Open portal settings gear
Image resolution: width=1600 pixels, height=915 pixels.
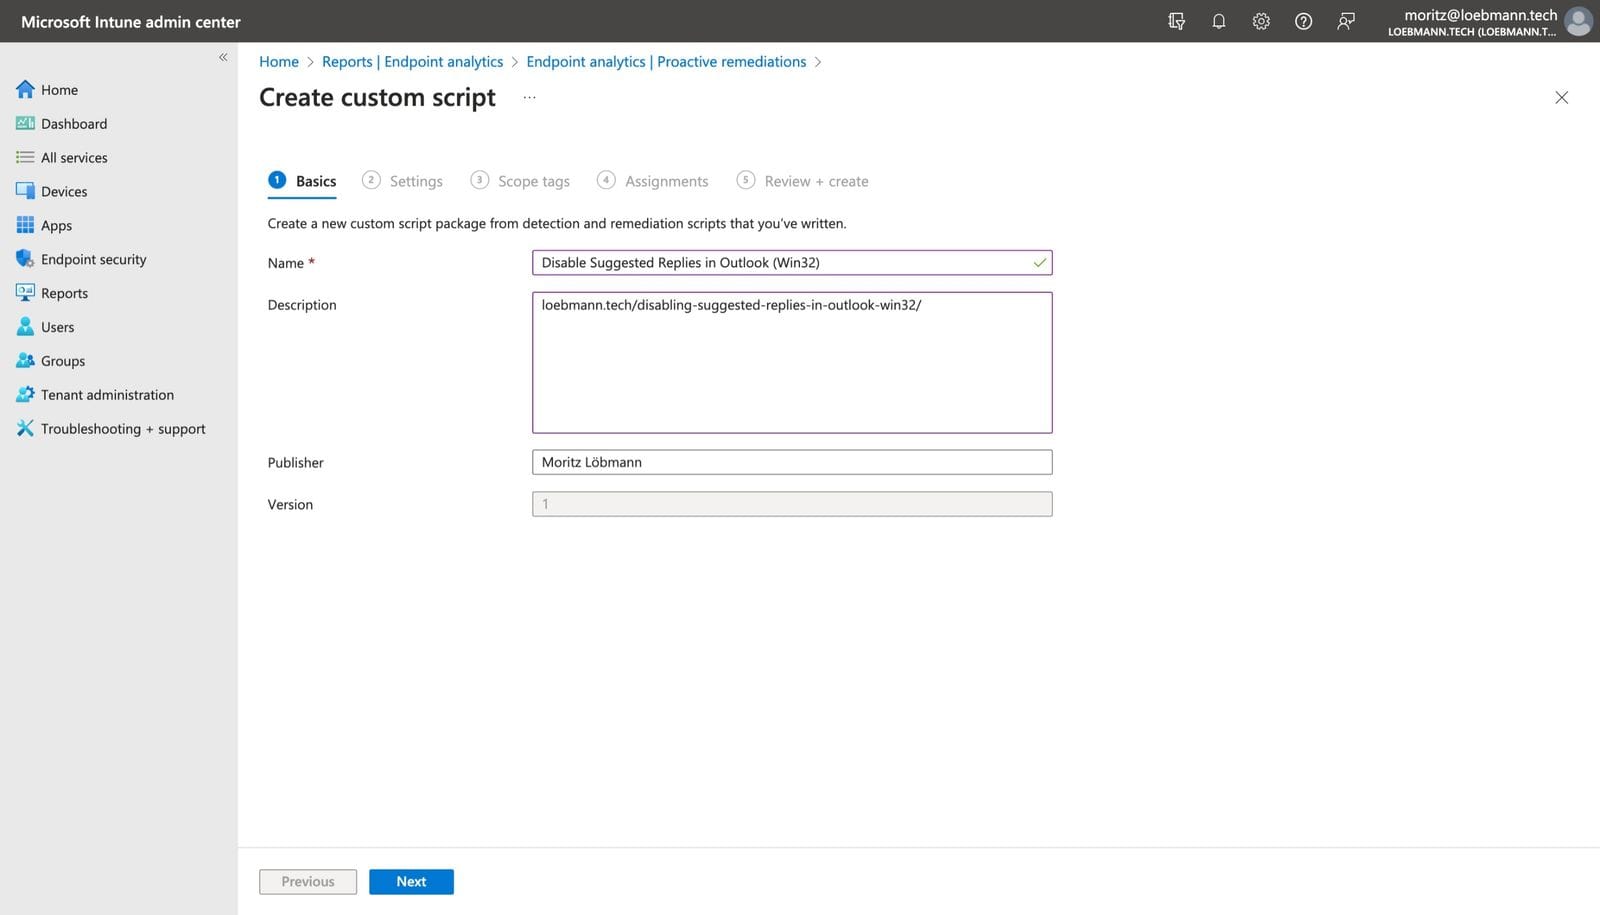click(x=1261, y=21)
